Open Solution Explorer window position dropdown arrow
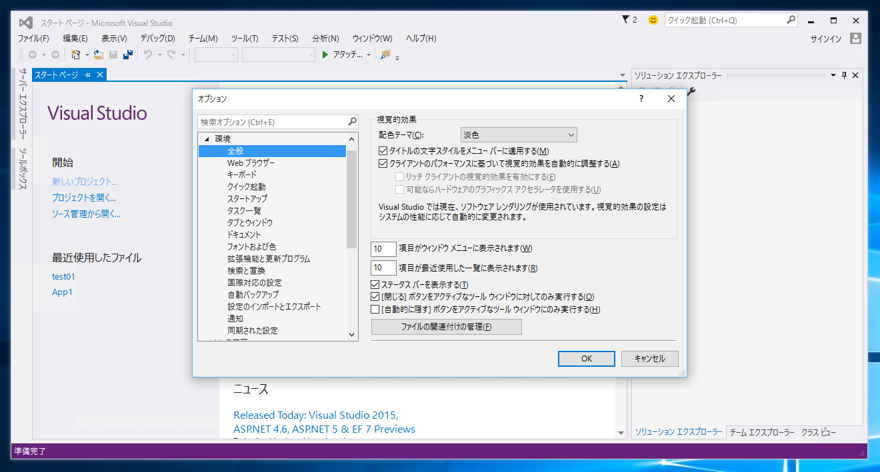Viewport: 880px width, 472px height. pos(833,75)
